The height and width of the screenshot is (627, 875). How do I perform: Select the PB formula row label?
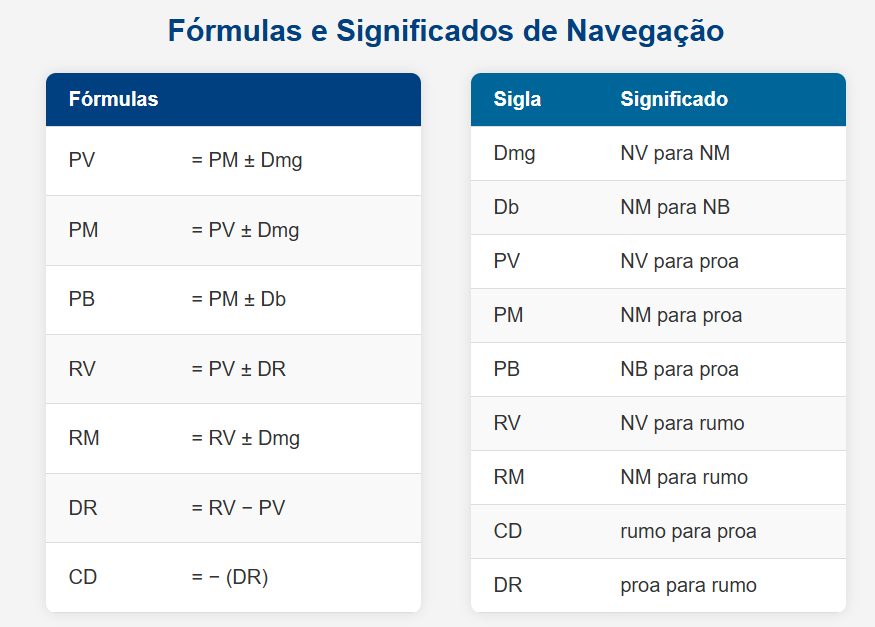click(x=82, y=299)
